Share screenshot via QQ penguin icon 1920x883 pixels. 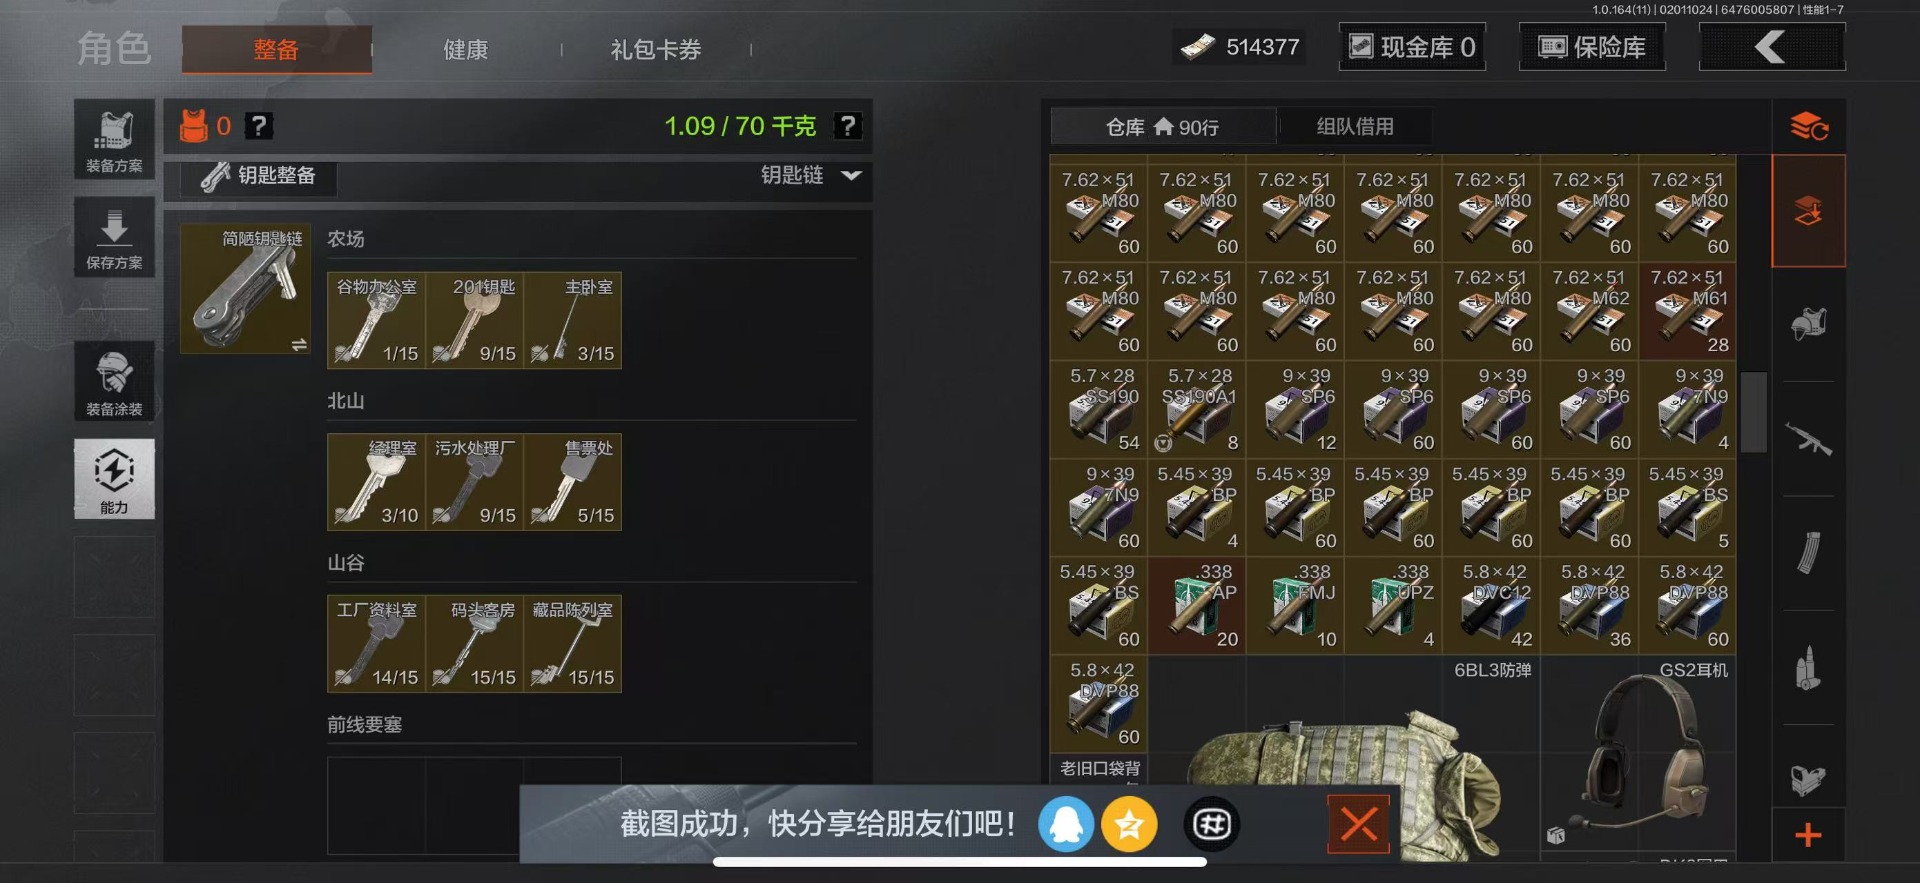[x=1066, y=825]
